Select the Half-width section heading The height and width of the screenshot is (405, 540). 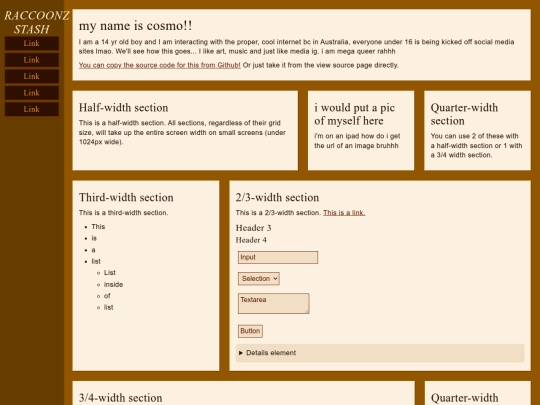[x=123, y=108]
